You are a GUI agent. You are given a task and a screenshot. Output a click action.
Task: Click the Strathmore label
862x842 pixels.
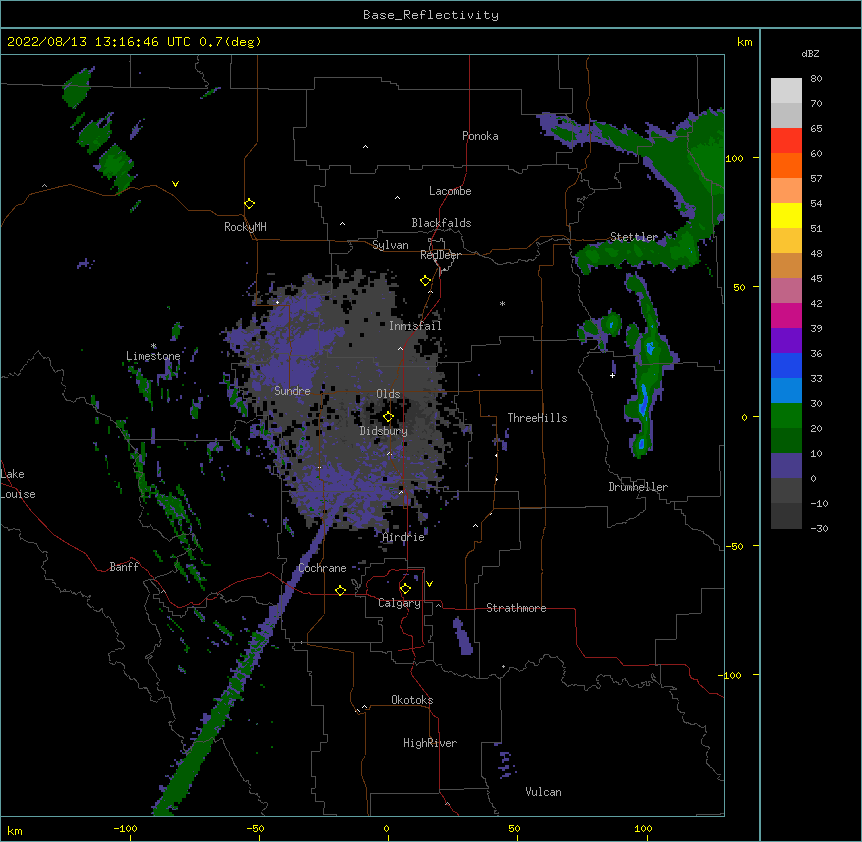click(516, 608)
